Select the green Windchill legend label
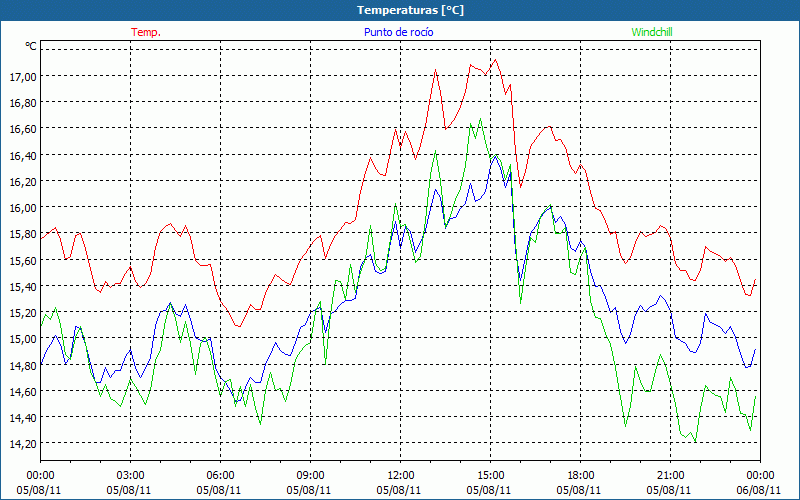 tap(652, 32)
